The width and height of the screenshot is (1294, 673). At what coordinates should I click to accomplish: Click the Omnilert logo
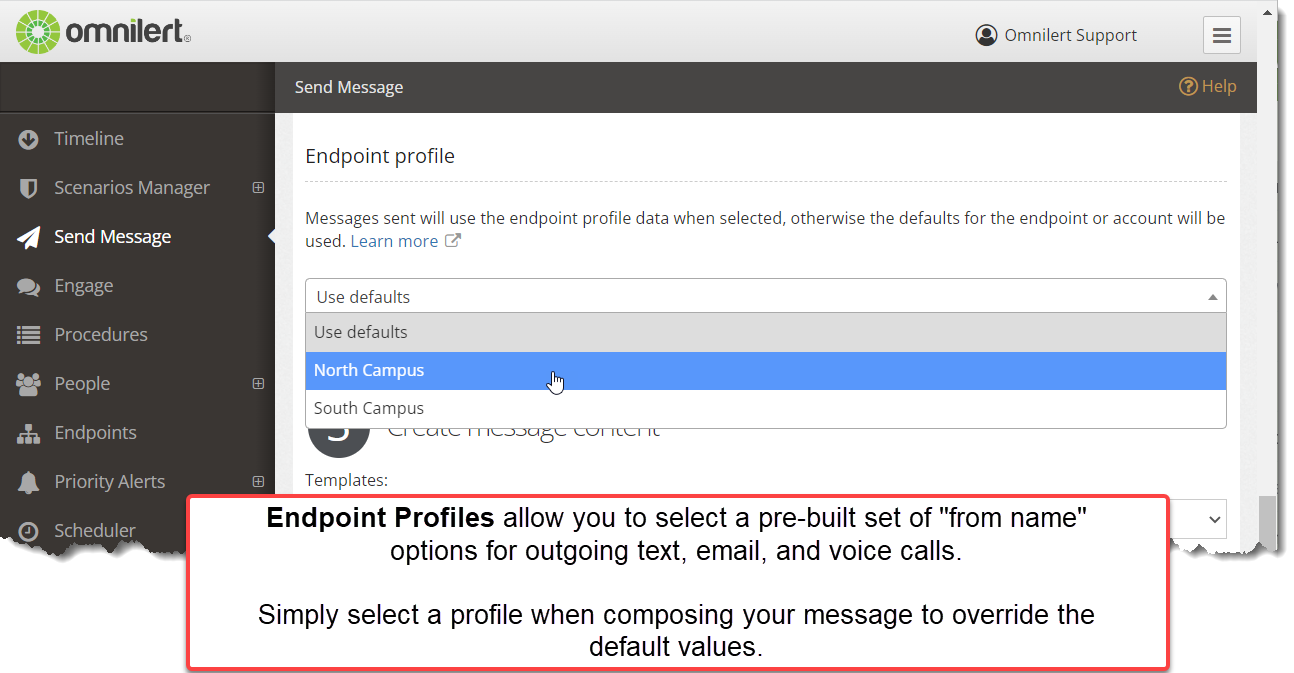(103, 32)
